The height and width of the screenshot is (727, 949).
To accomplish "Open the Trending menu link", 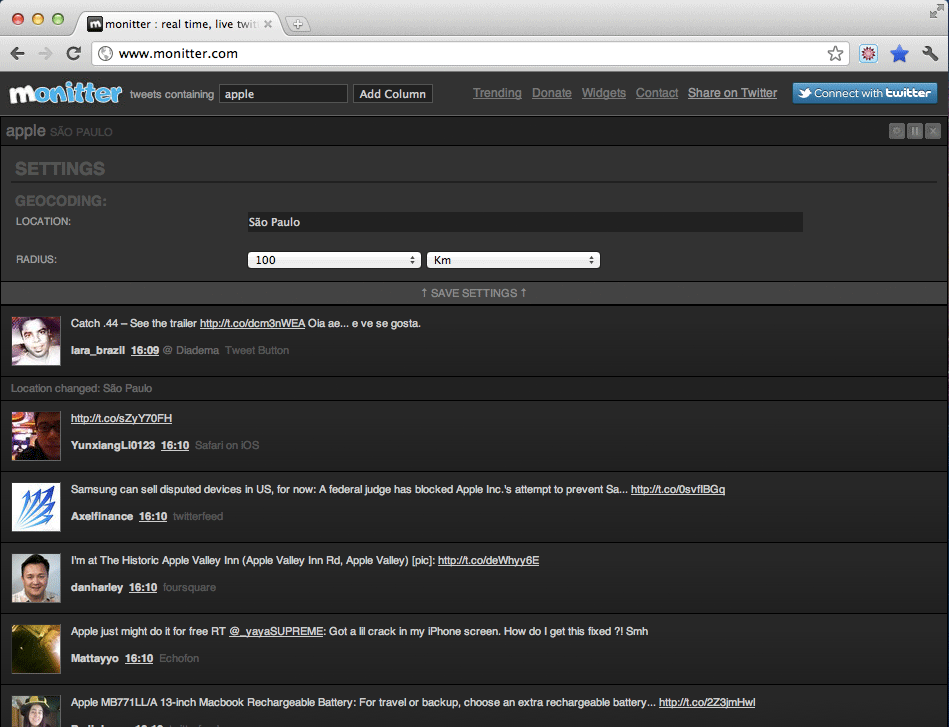I will click(497, 93).
